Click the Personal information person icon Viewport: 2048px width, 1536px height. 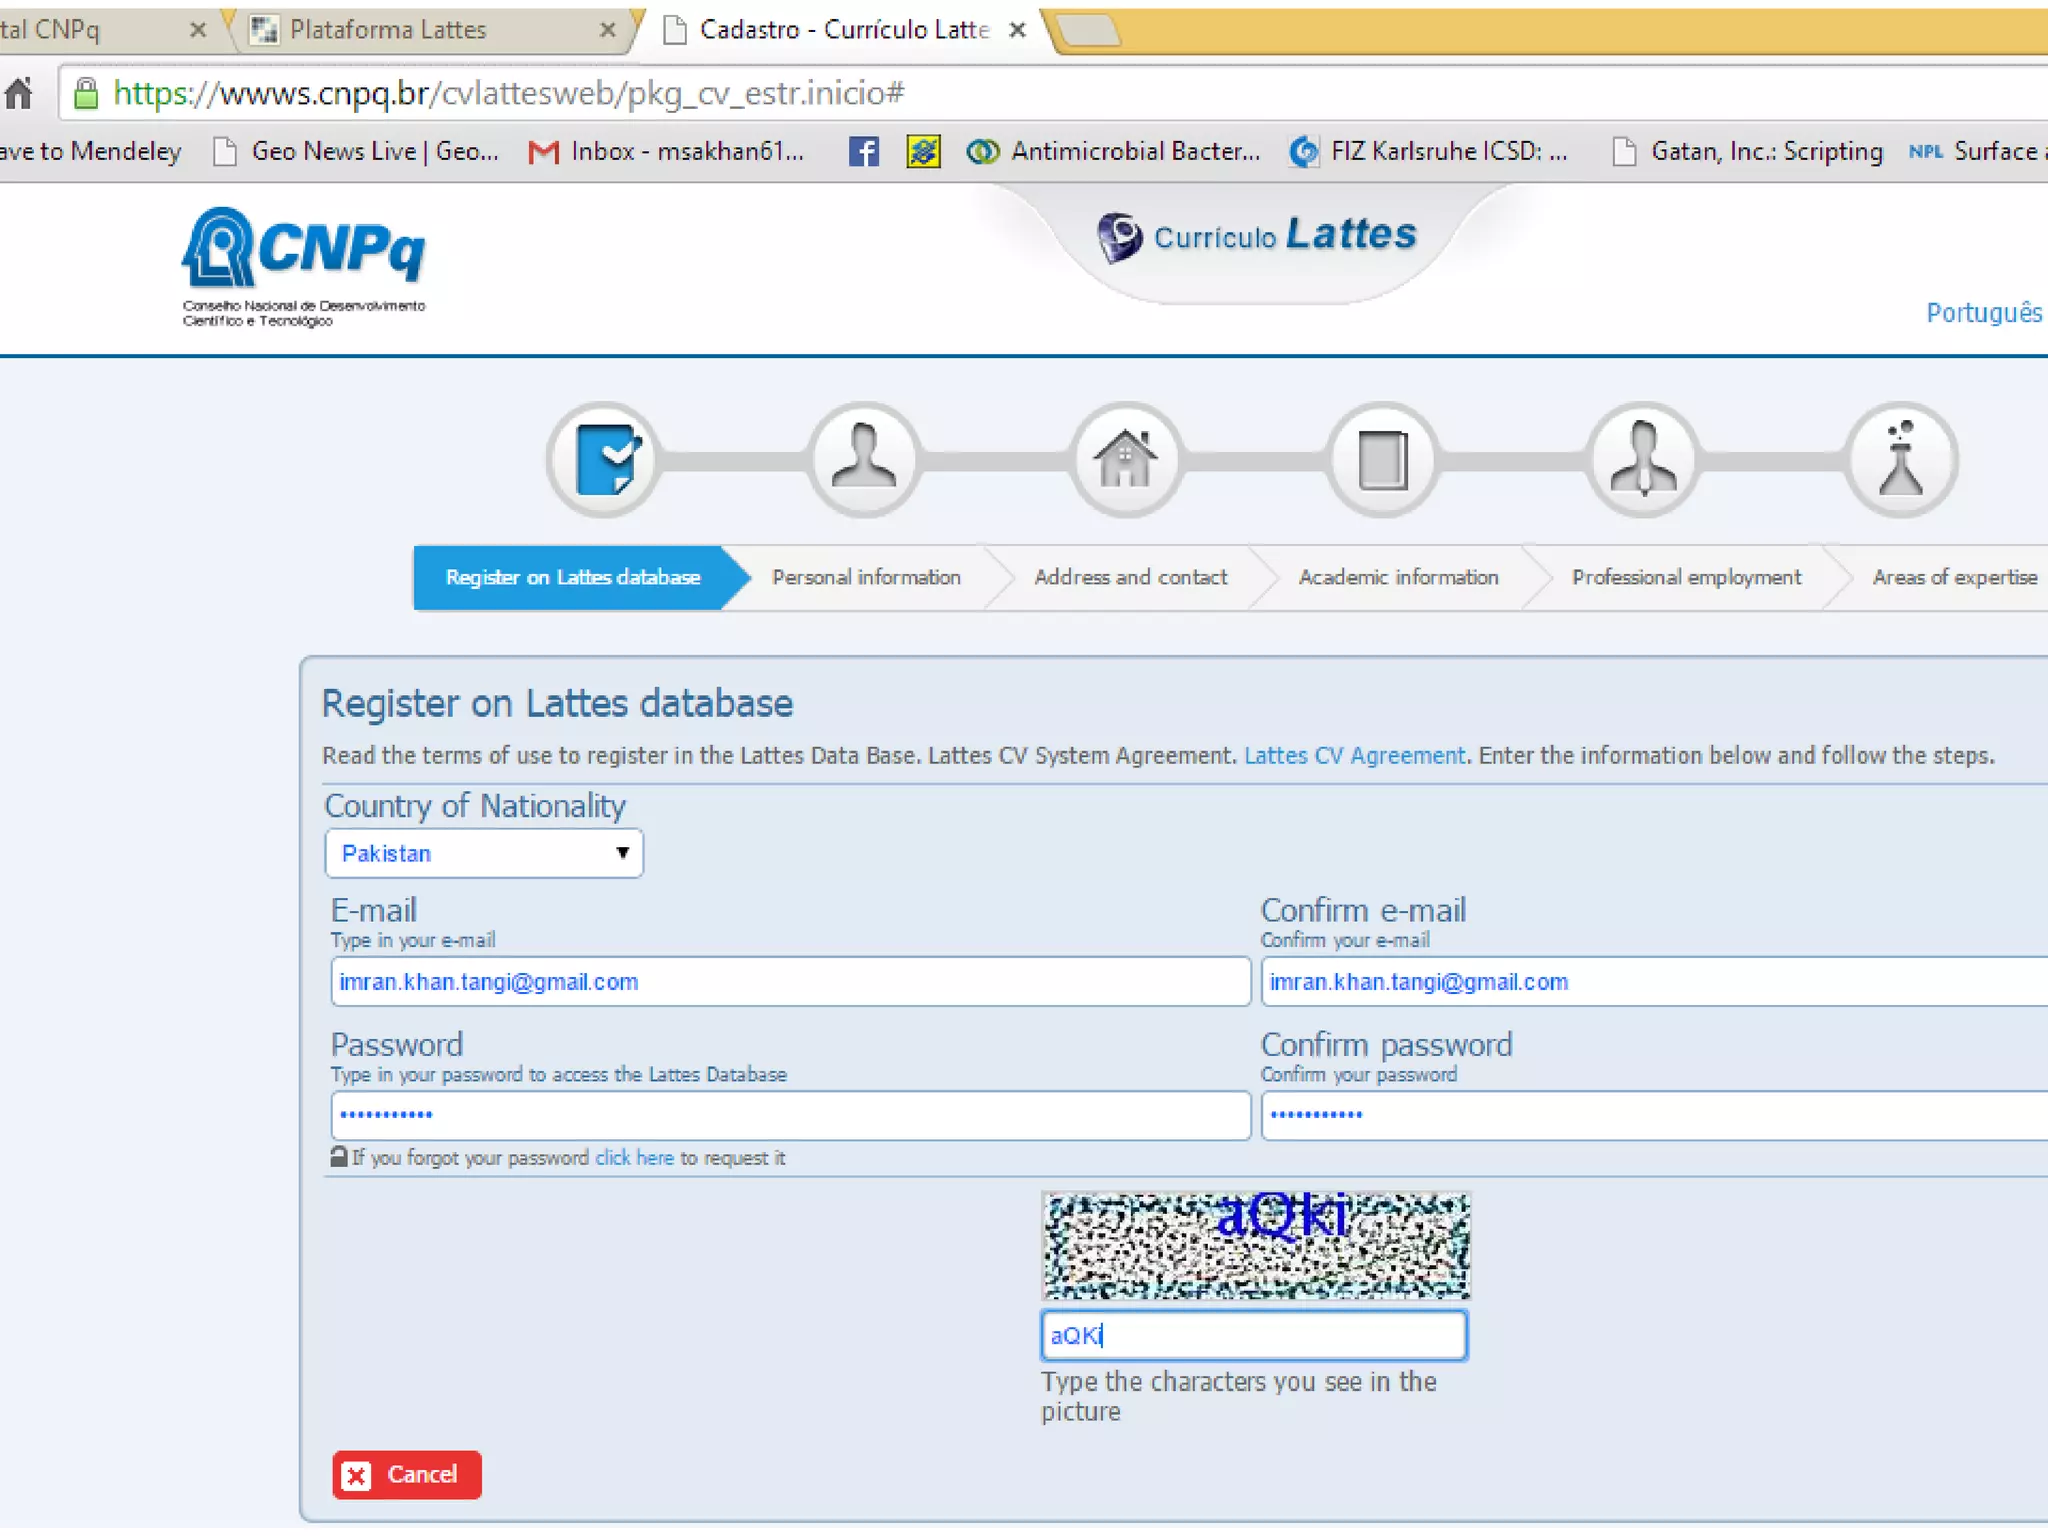tap(864, 460)
